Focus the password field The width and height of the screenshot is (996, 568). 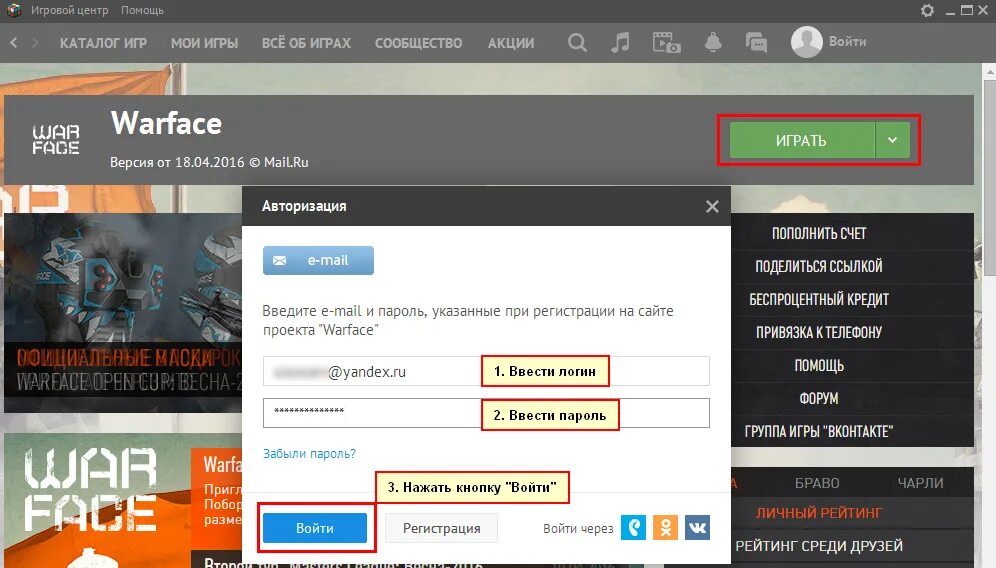coord(486,413)
